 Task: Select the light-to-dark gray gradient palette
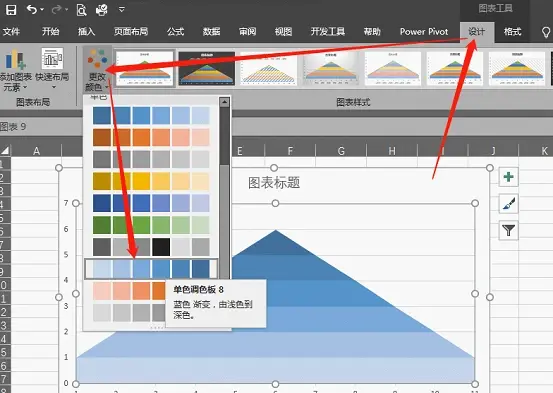tap(129, 313)
